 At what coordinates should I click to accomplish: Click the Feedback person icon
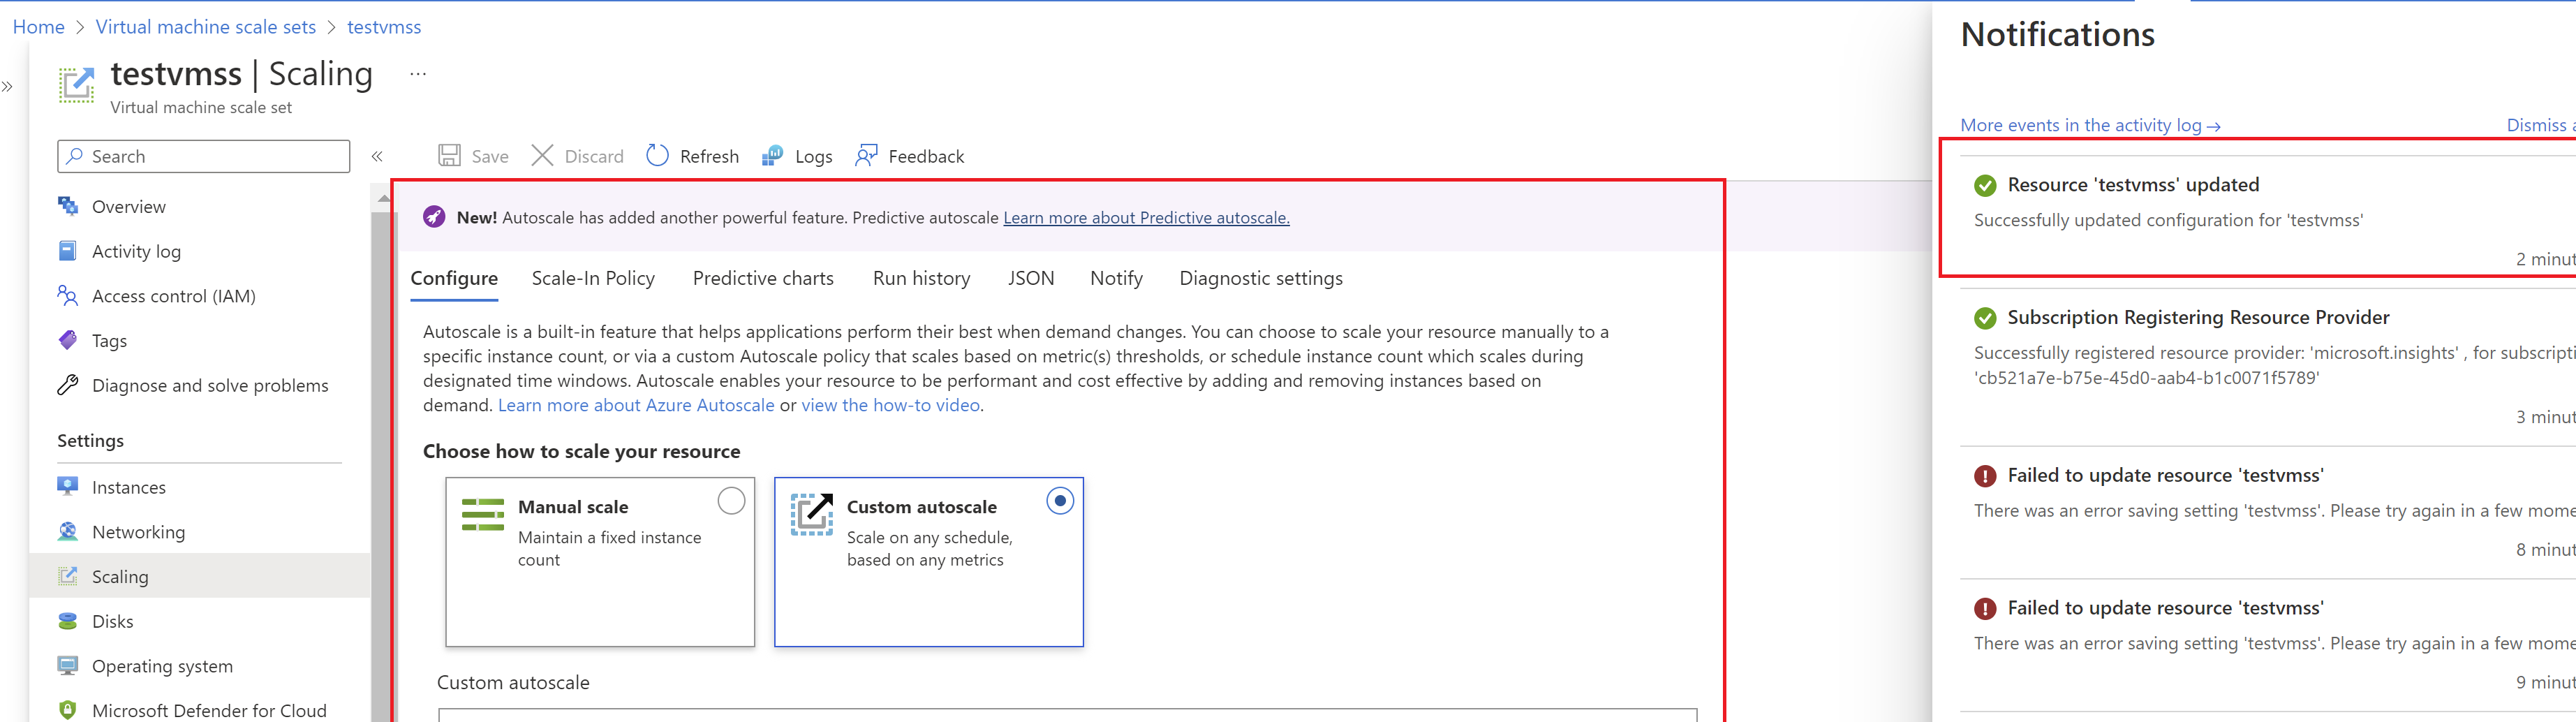pos(866,155)
